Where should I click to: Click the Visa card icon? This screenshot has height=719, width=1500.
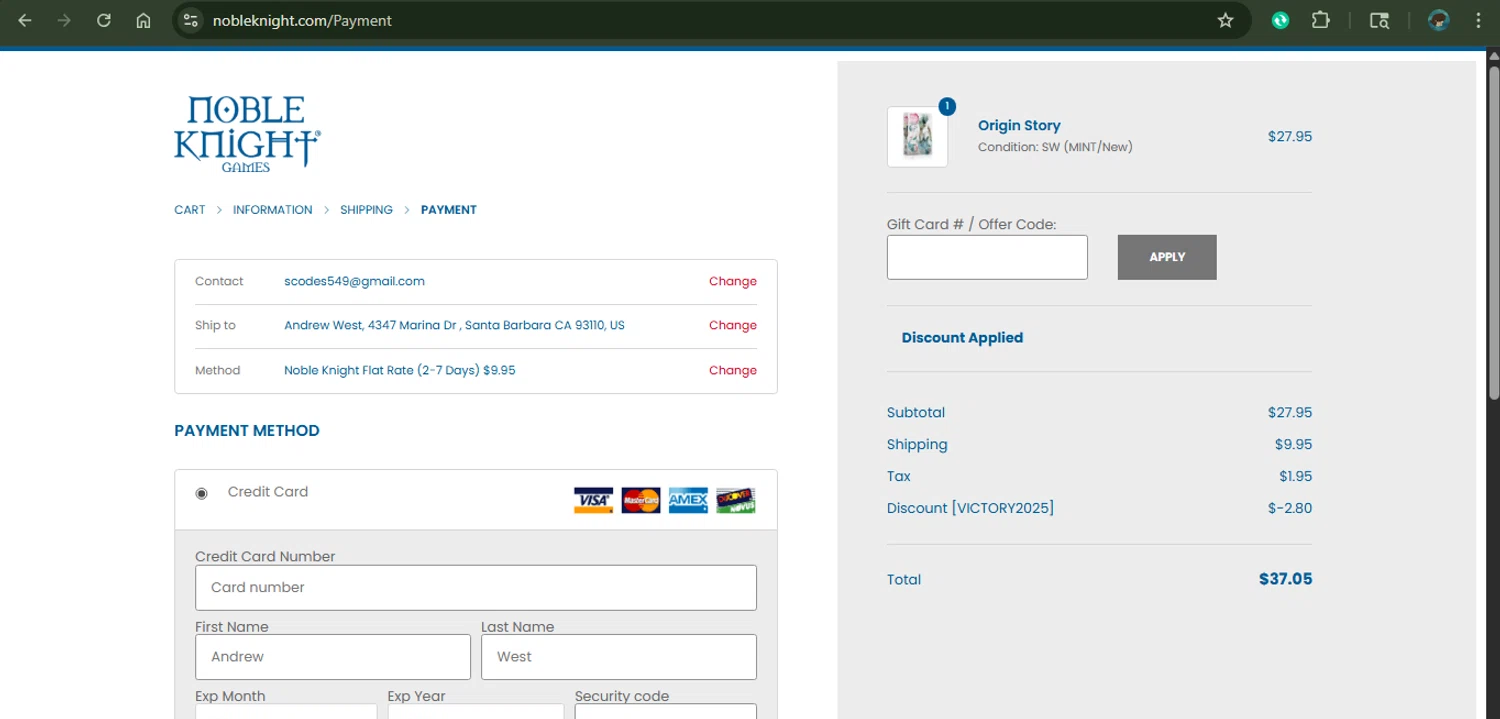click(593, 500)
